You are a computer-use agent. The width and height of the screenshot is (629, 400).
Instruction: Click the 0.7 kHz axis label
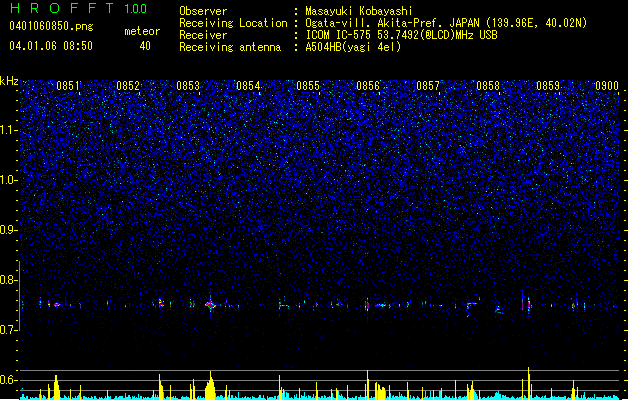[9, 330]
